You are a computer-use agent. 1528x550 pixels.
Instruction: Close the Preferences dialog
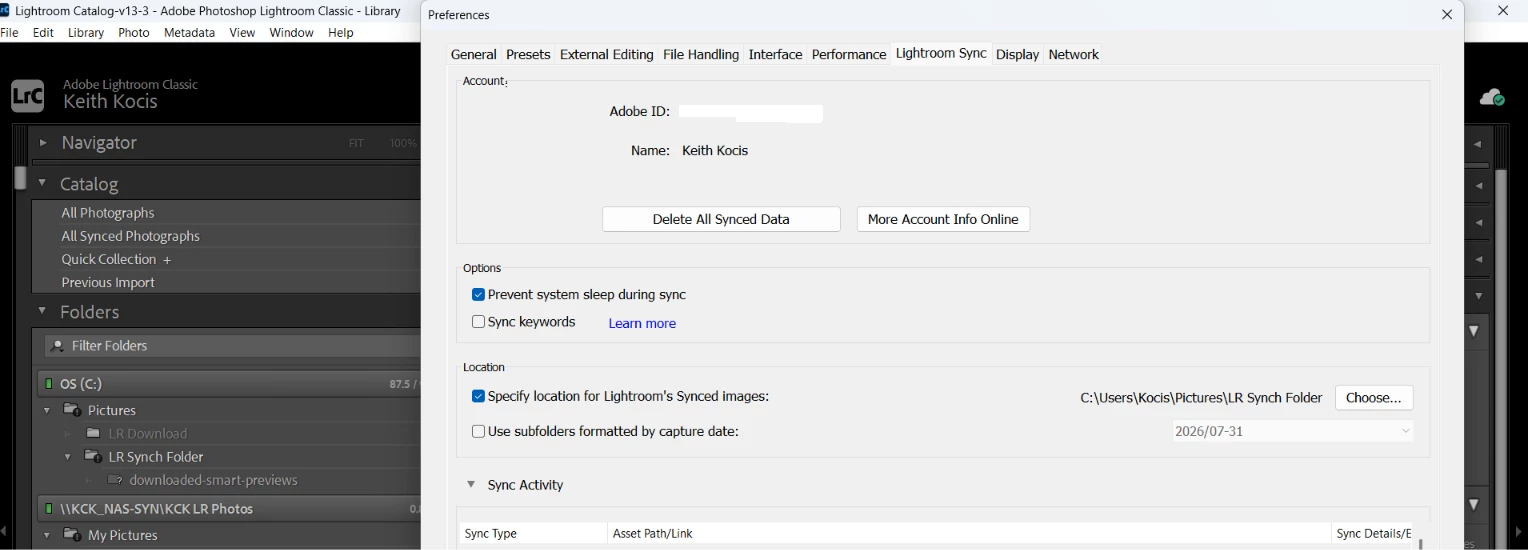[1447, 15]
